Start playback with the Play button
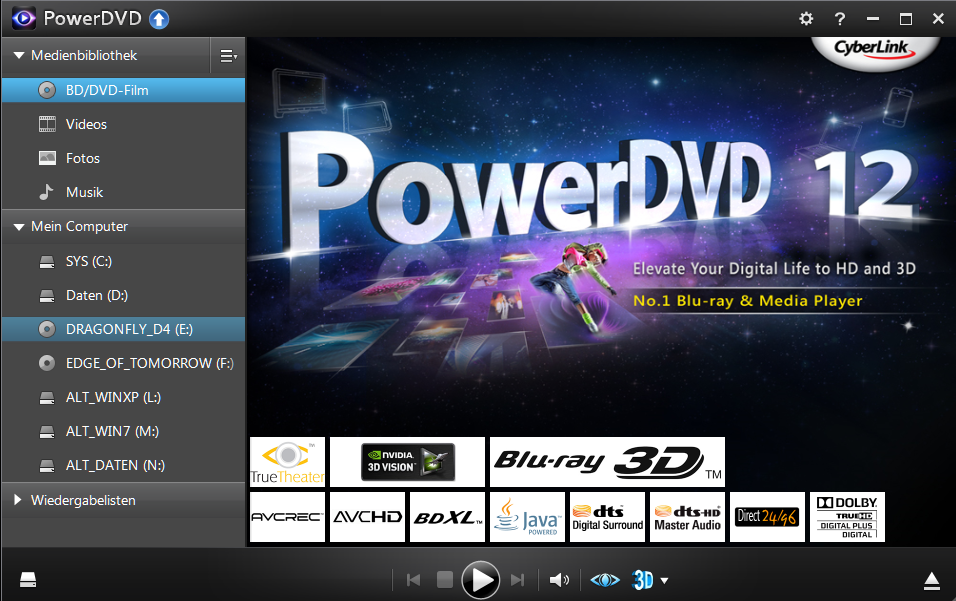The image size is (956, 601). tap(481, 580)
